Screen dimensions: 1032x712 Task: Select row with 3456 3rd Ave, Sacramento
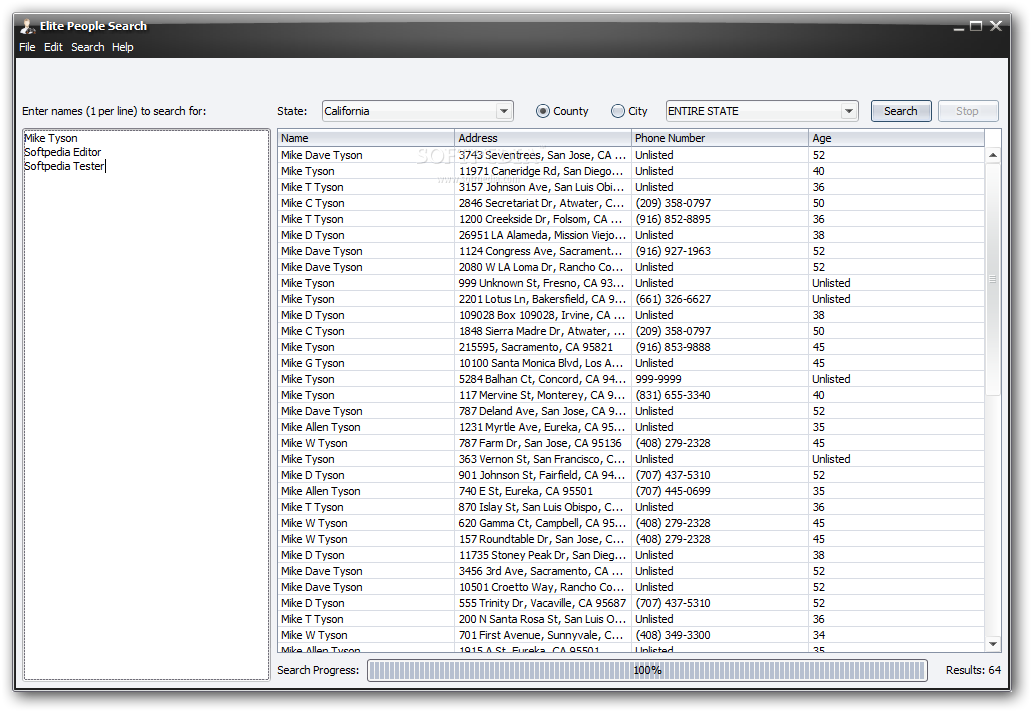tap(631, 572)
